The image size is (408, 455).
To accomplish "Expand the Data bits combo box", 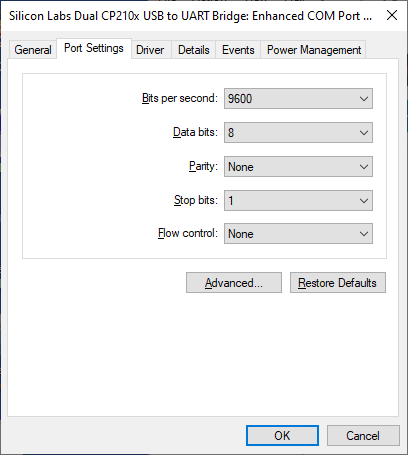I will 298,133.
